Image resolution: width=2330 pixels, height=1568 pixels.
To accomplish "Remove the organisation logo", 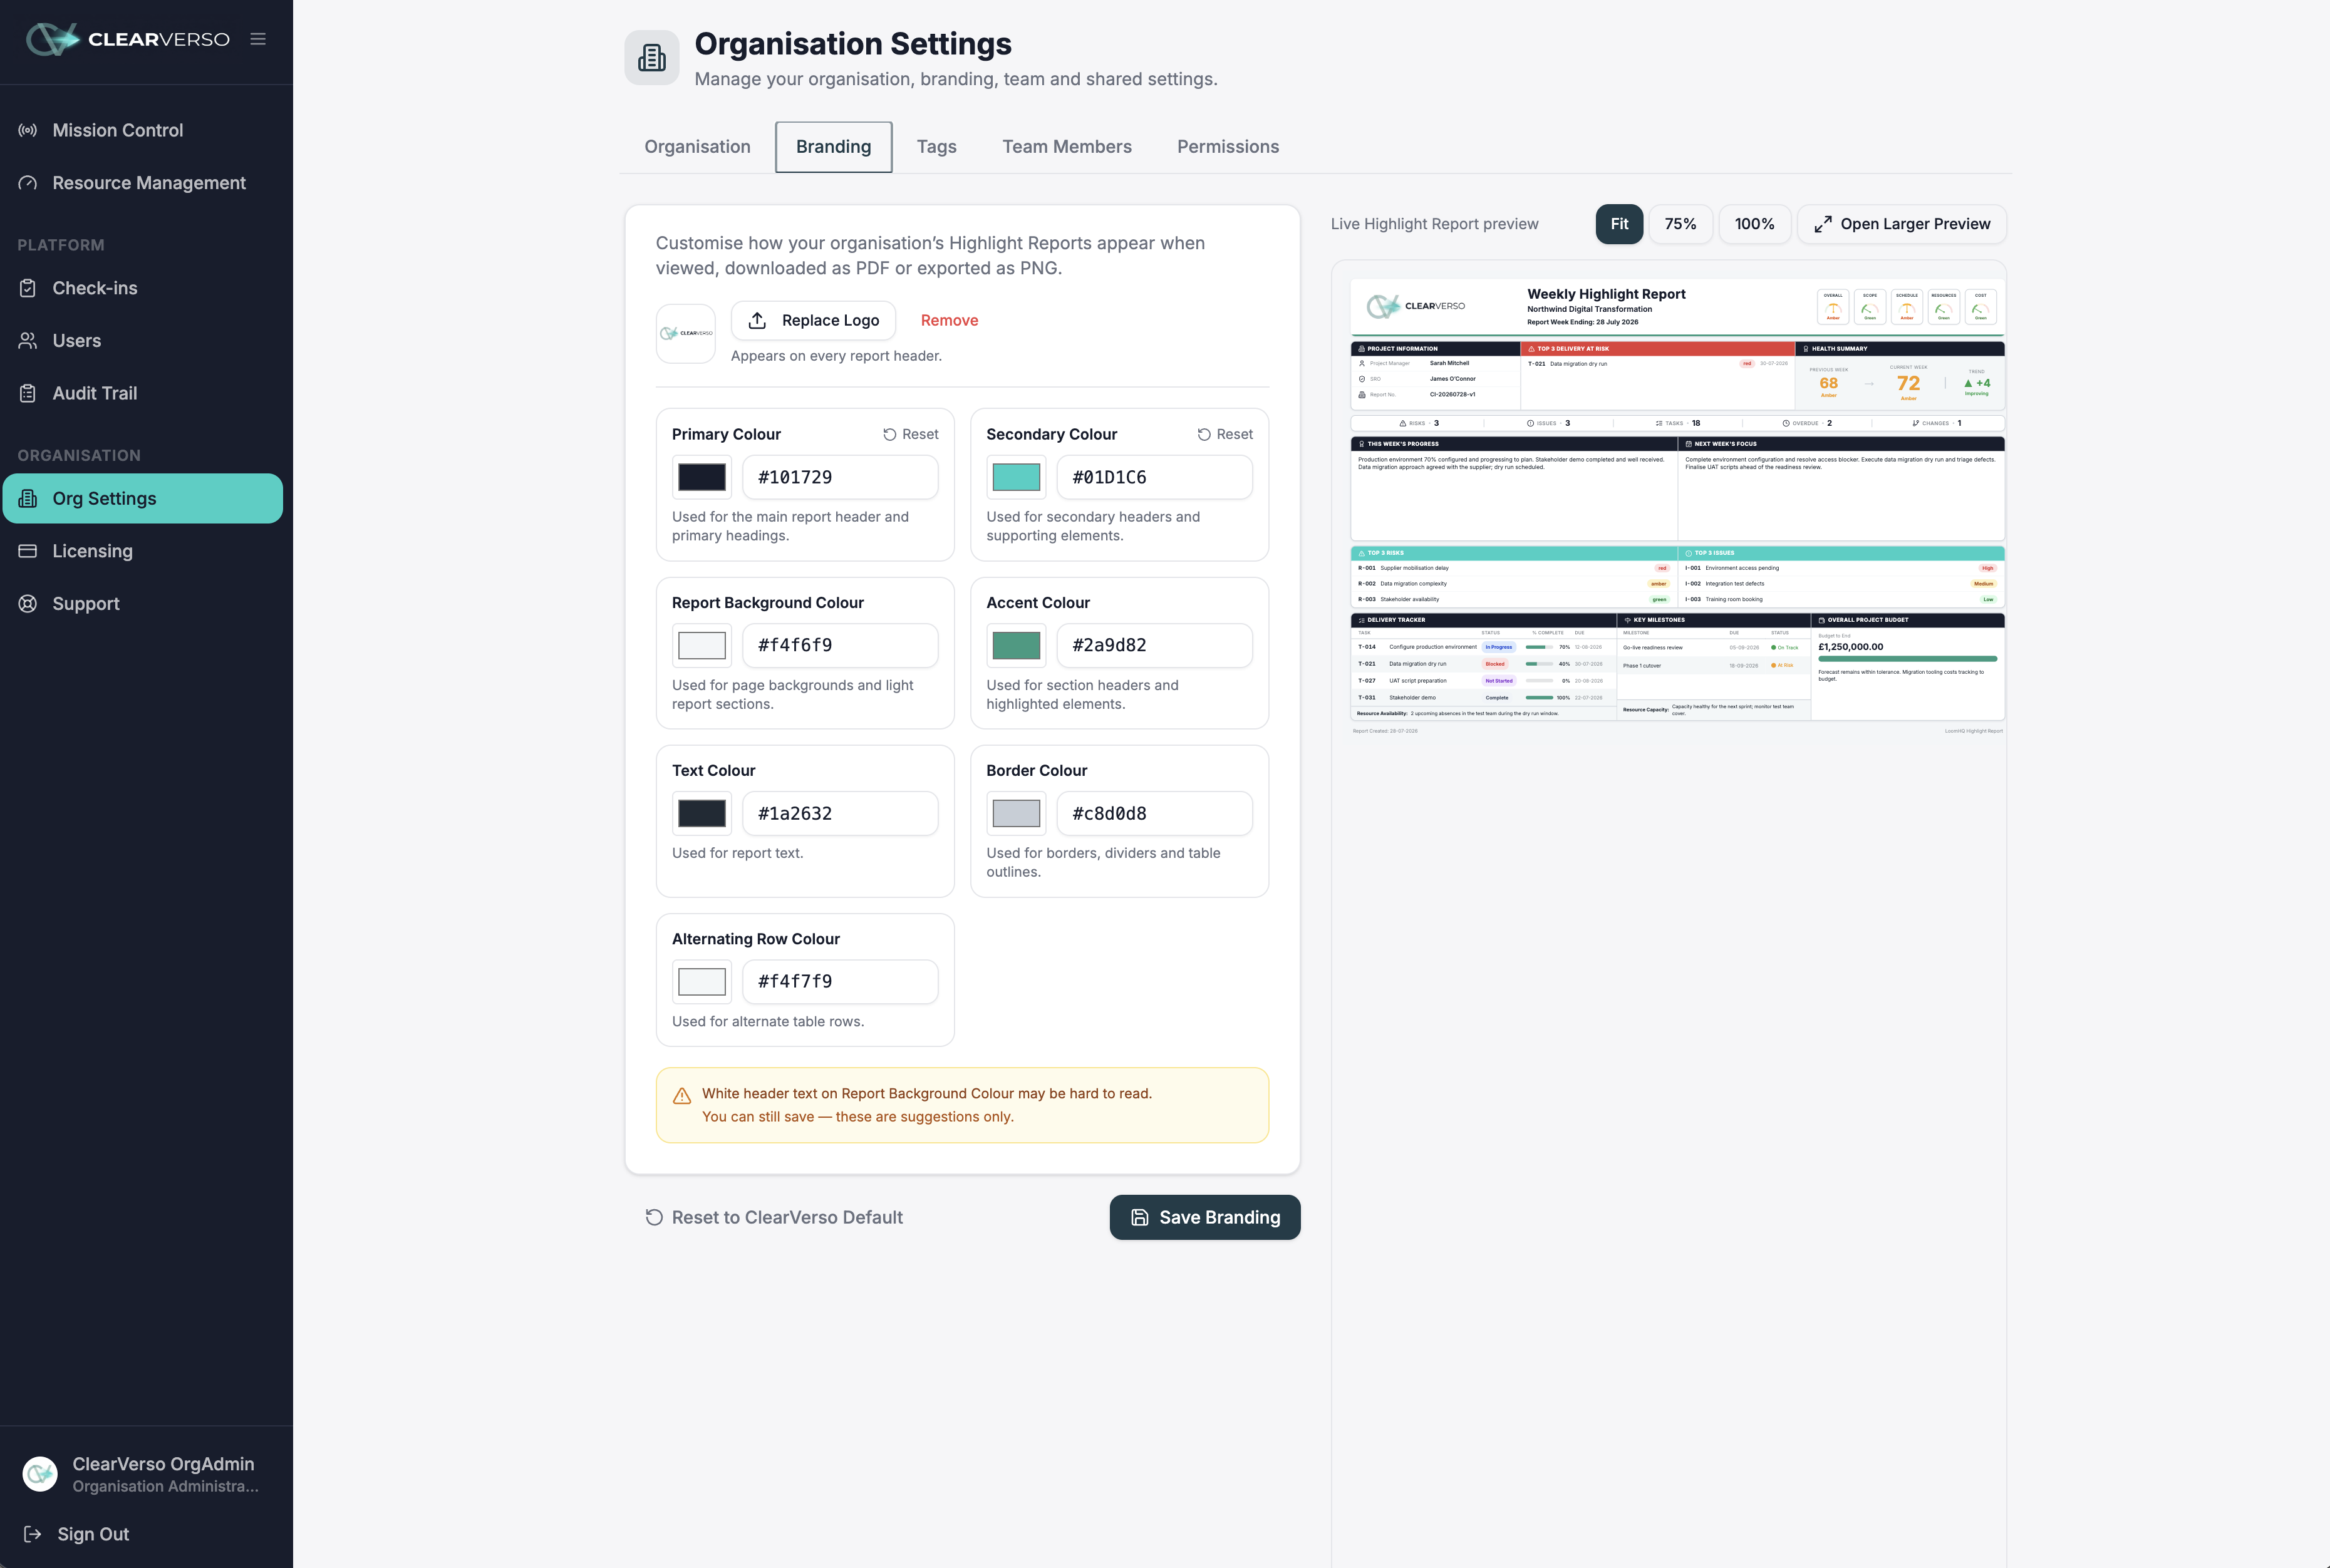I will point(949,320).
